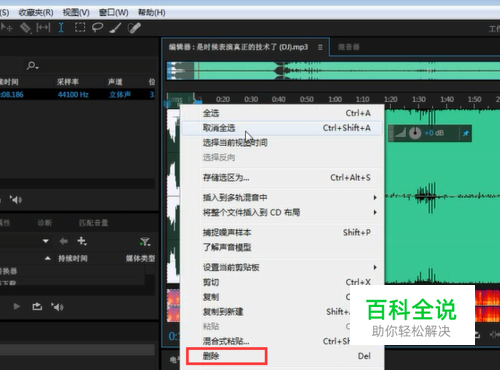Viewport: 500px width, 370px height.
Task: Choose 存储选区为... in context menu
Action: pos(282,178)
